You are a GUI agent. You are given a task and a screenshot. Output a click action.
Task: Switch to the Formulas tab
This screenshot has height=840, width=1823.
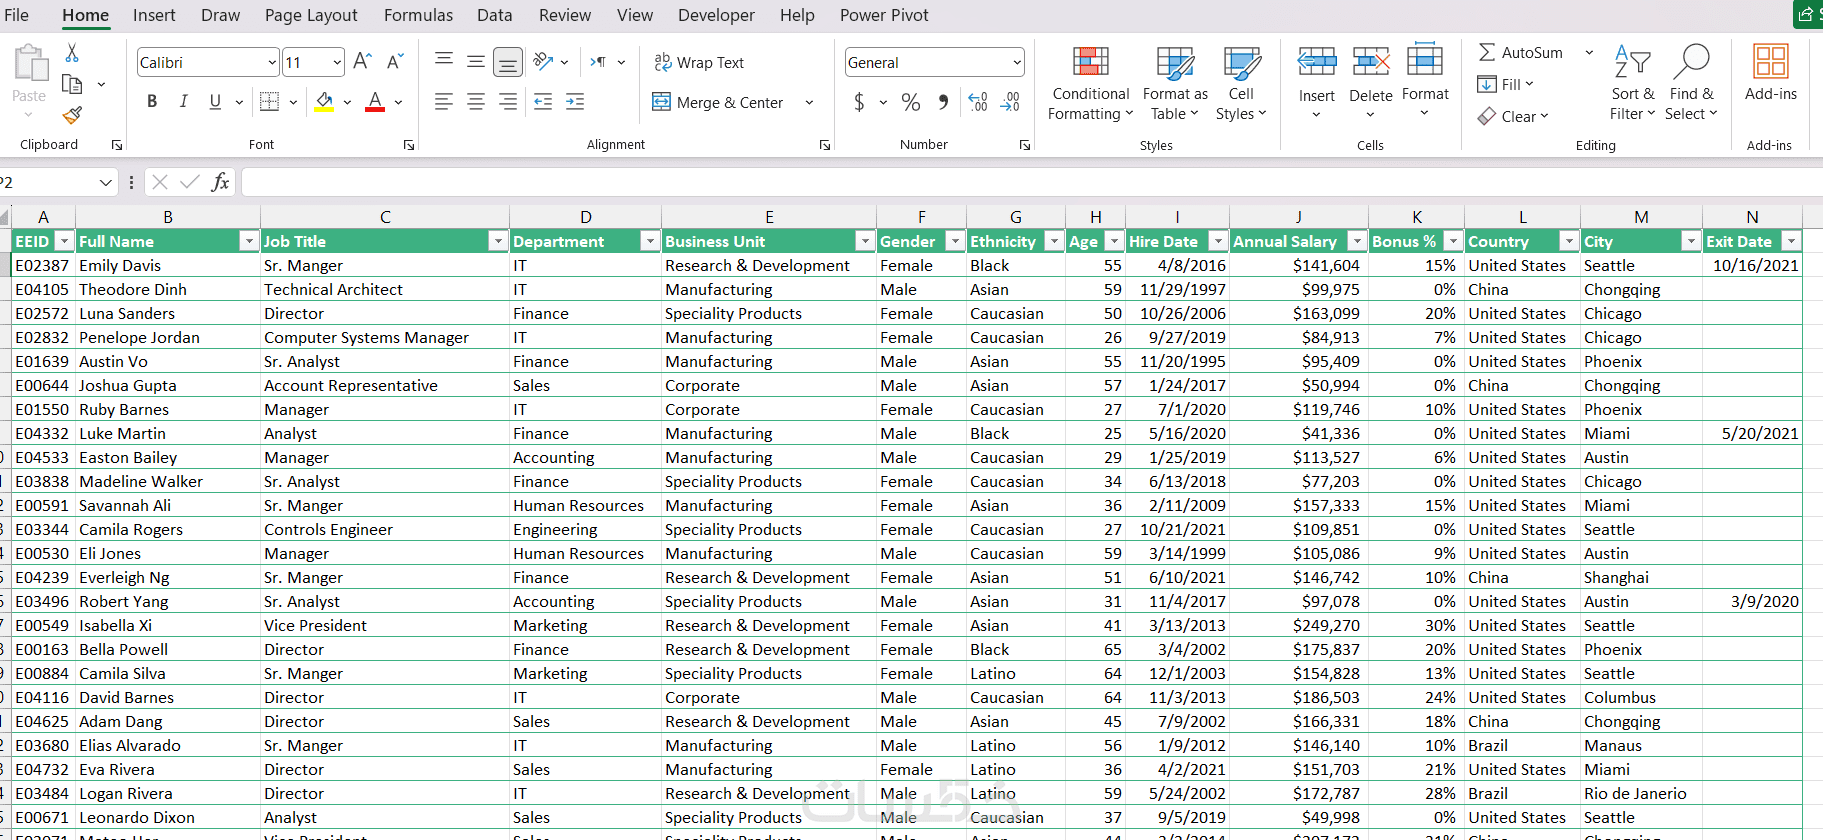pyautogui.click(x=418, y=15)
